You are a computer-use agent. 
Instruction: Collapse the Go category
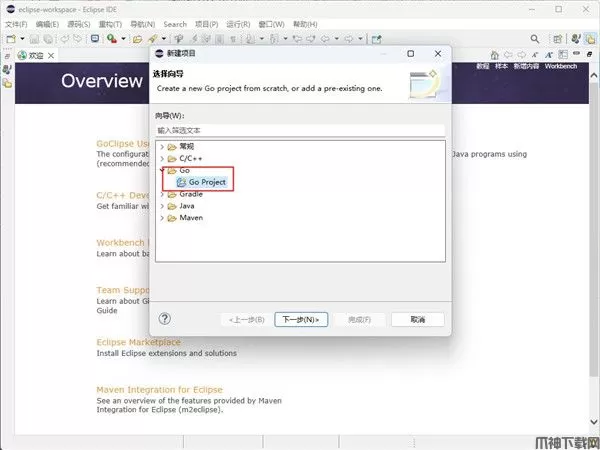[x=162, y=171]
